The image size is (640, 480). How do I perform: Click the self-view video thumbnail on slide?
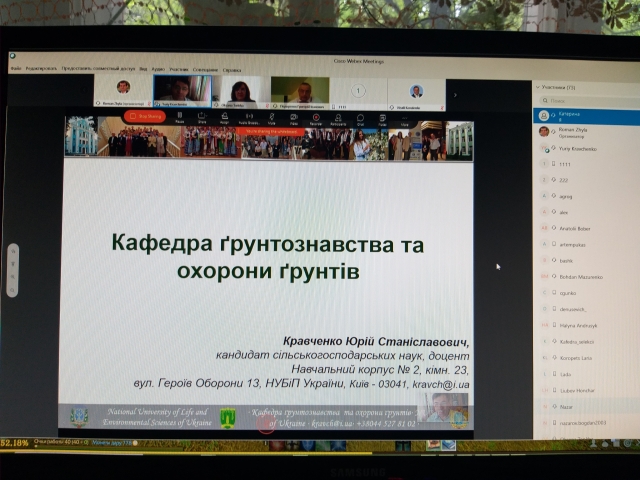(442, 406)
